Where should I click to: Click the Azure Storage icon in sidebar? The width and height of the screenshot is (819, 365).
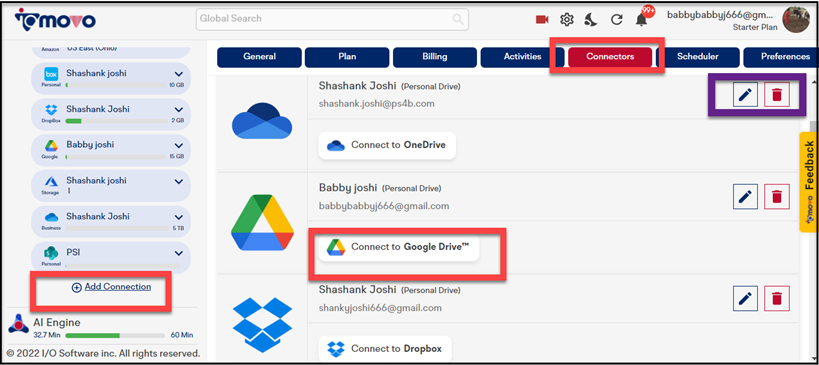click(51, 181)
